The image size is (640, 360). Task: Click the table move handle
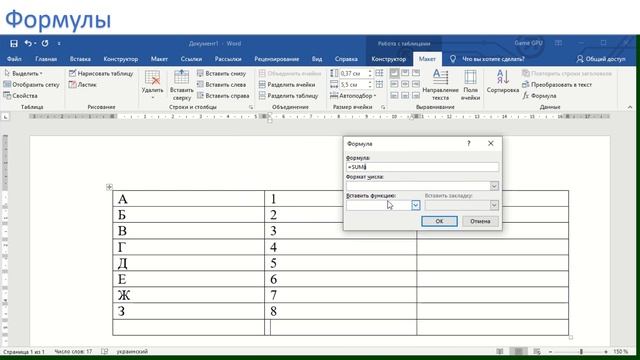(109, 187)
